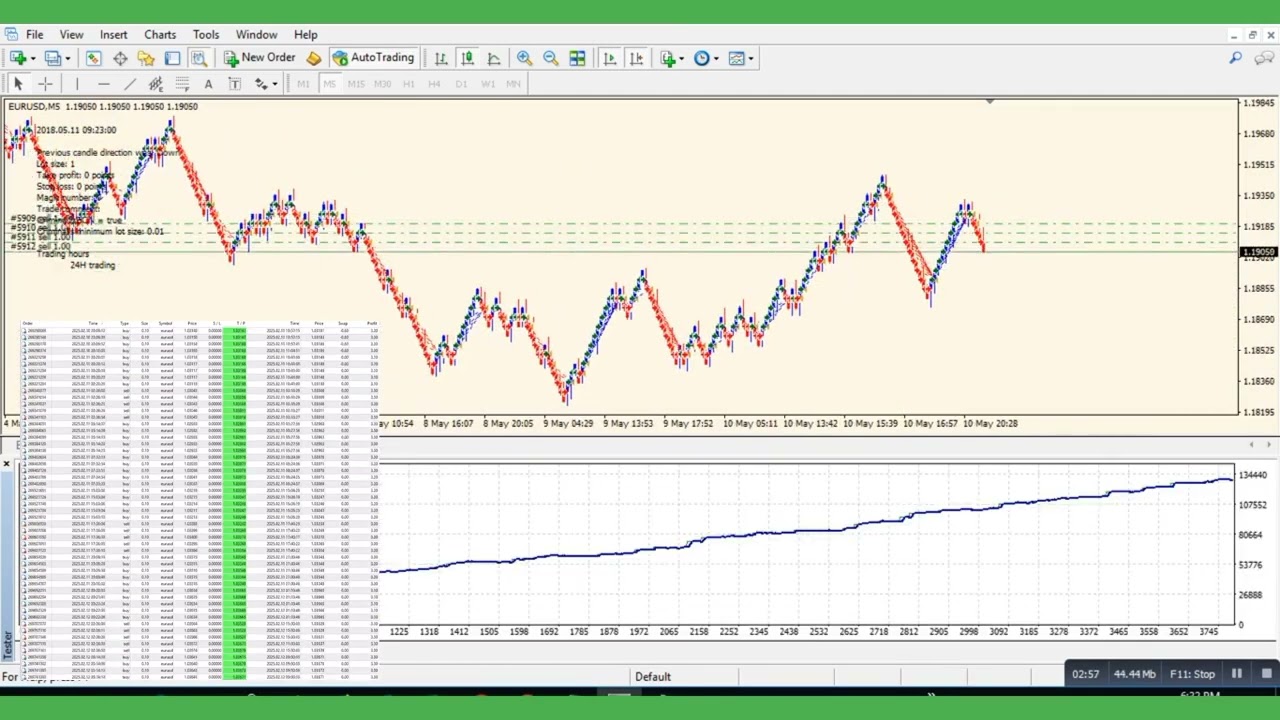Select the M1 timeframe
Image resolution: width=1280 pixels, height=720 pixels.
pos(303,84)
